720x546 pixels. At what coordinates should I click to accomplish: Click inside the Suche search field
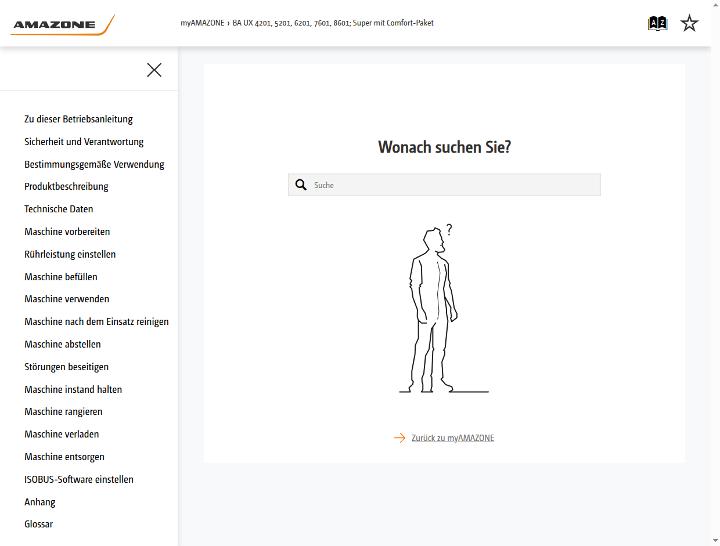pyautogui.click(x=444, y=185)
